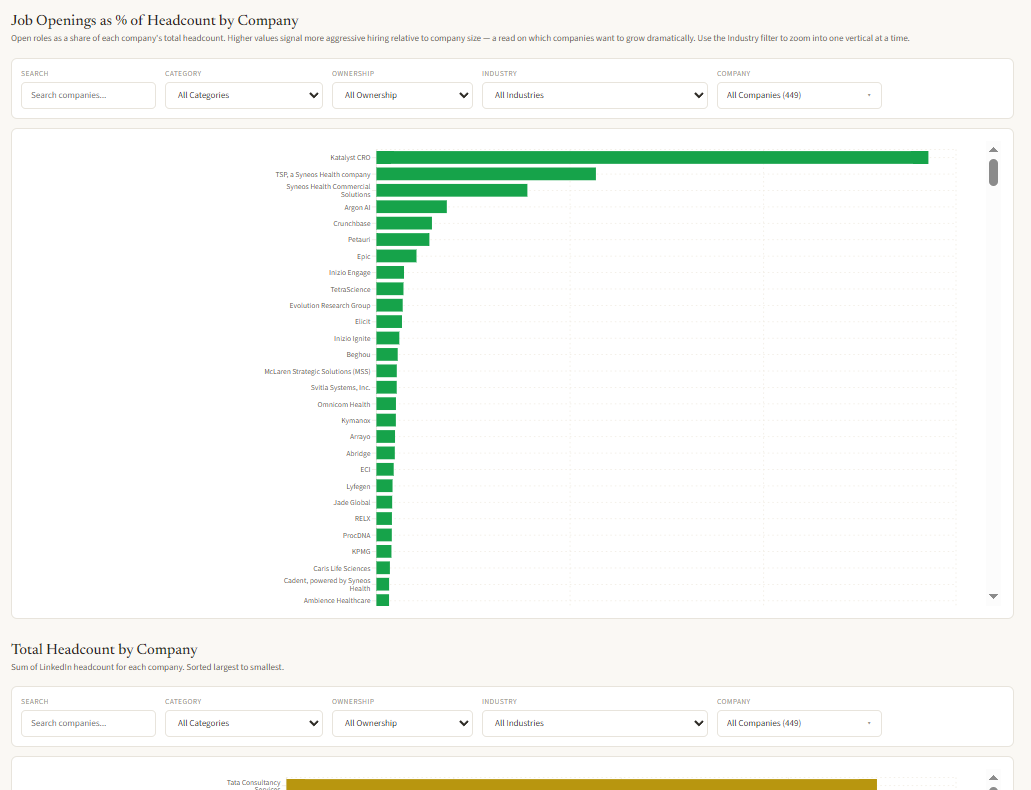Click the KPMG label
The image size is (1031, 790).
pyautogui.click(x=361, y=552)
